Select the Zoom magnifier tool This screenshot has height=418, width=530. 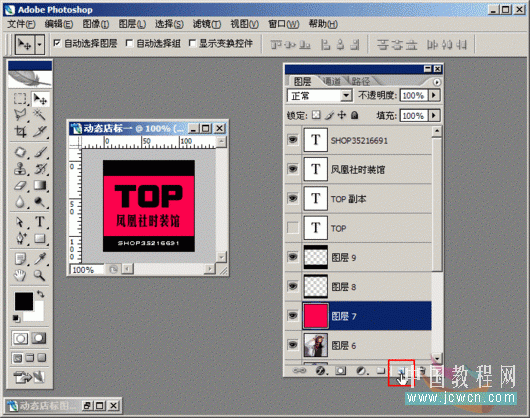(x=40, y=275)
